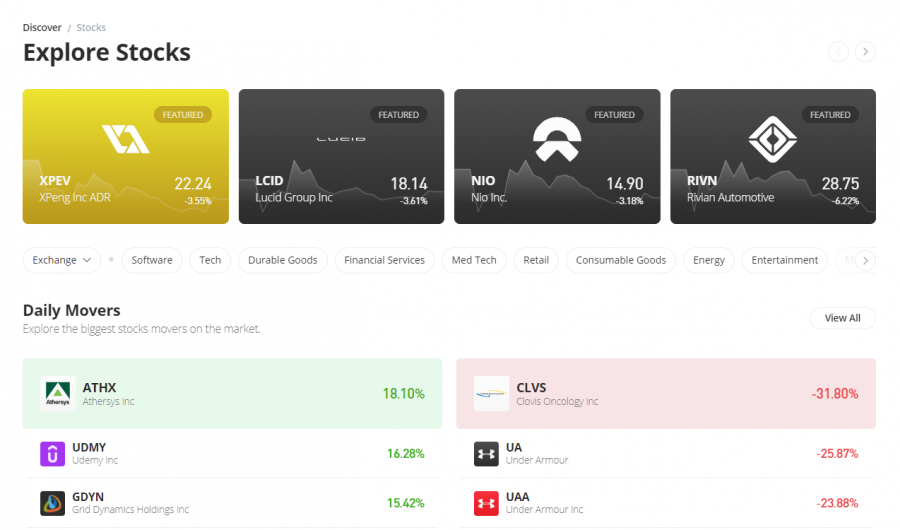This screenshot has height=530, width=900.
Task: Click the 16.28% change for UDMY
Action: point(405,454)
